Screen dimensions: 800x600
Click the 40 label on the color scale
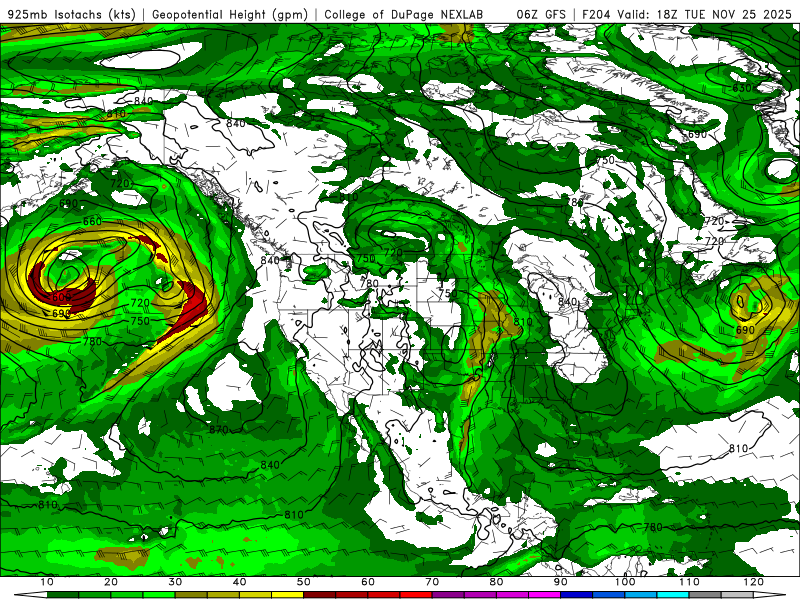239,582
